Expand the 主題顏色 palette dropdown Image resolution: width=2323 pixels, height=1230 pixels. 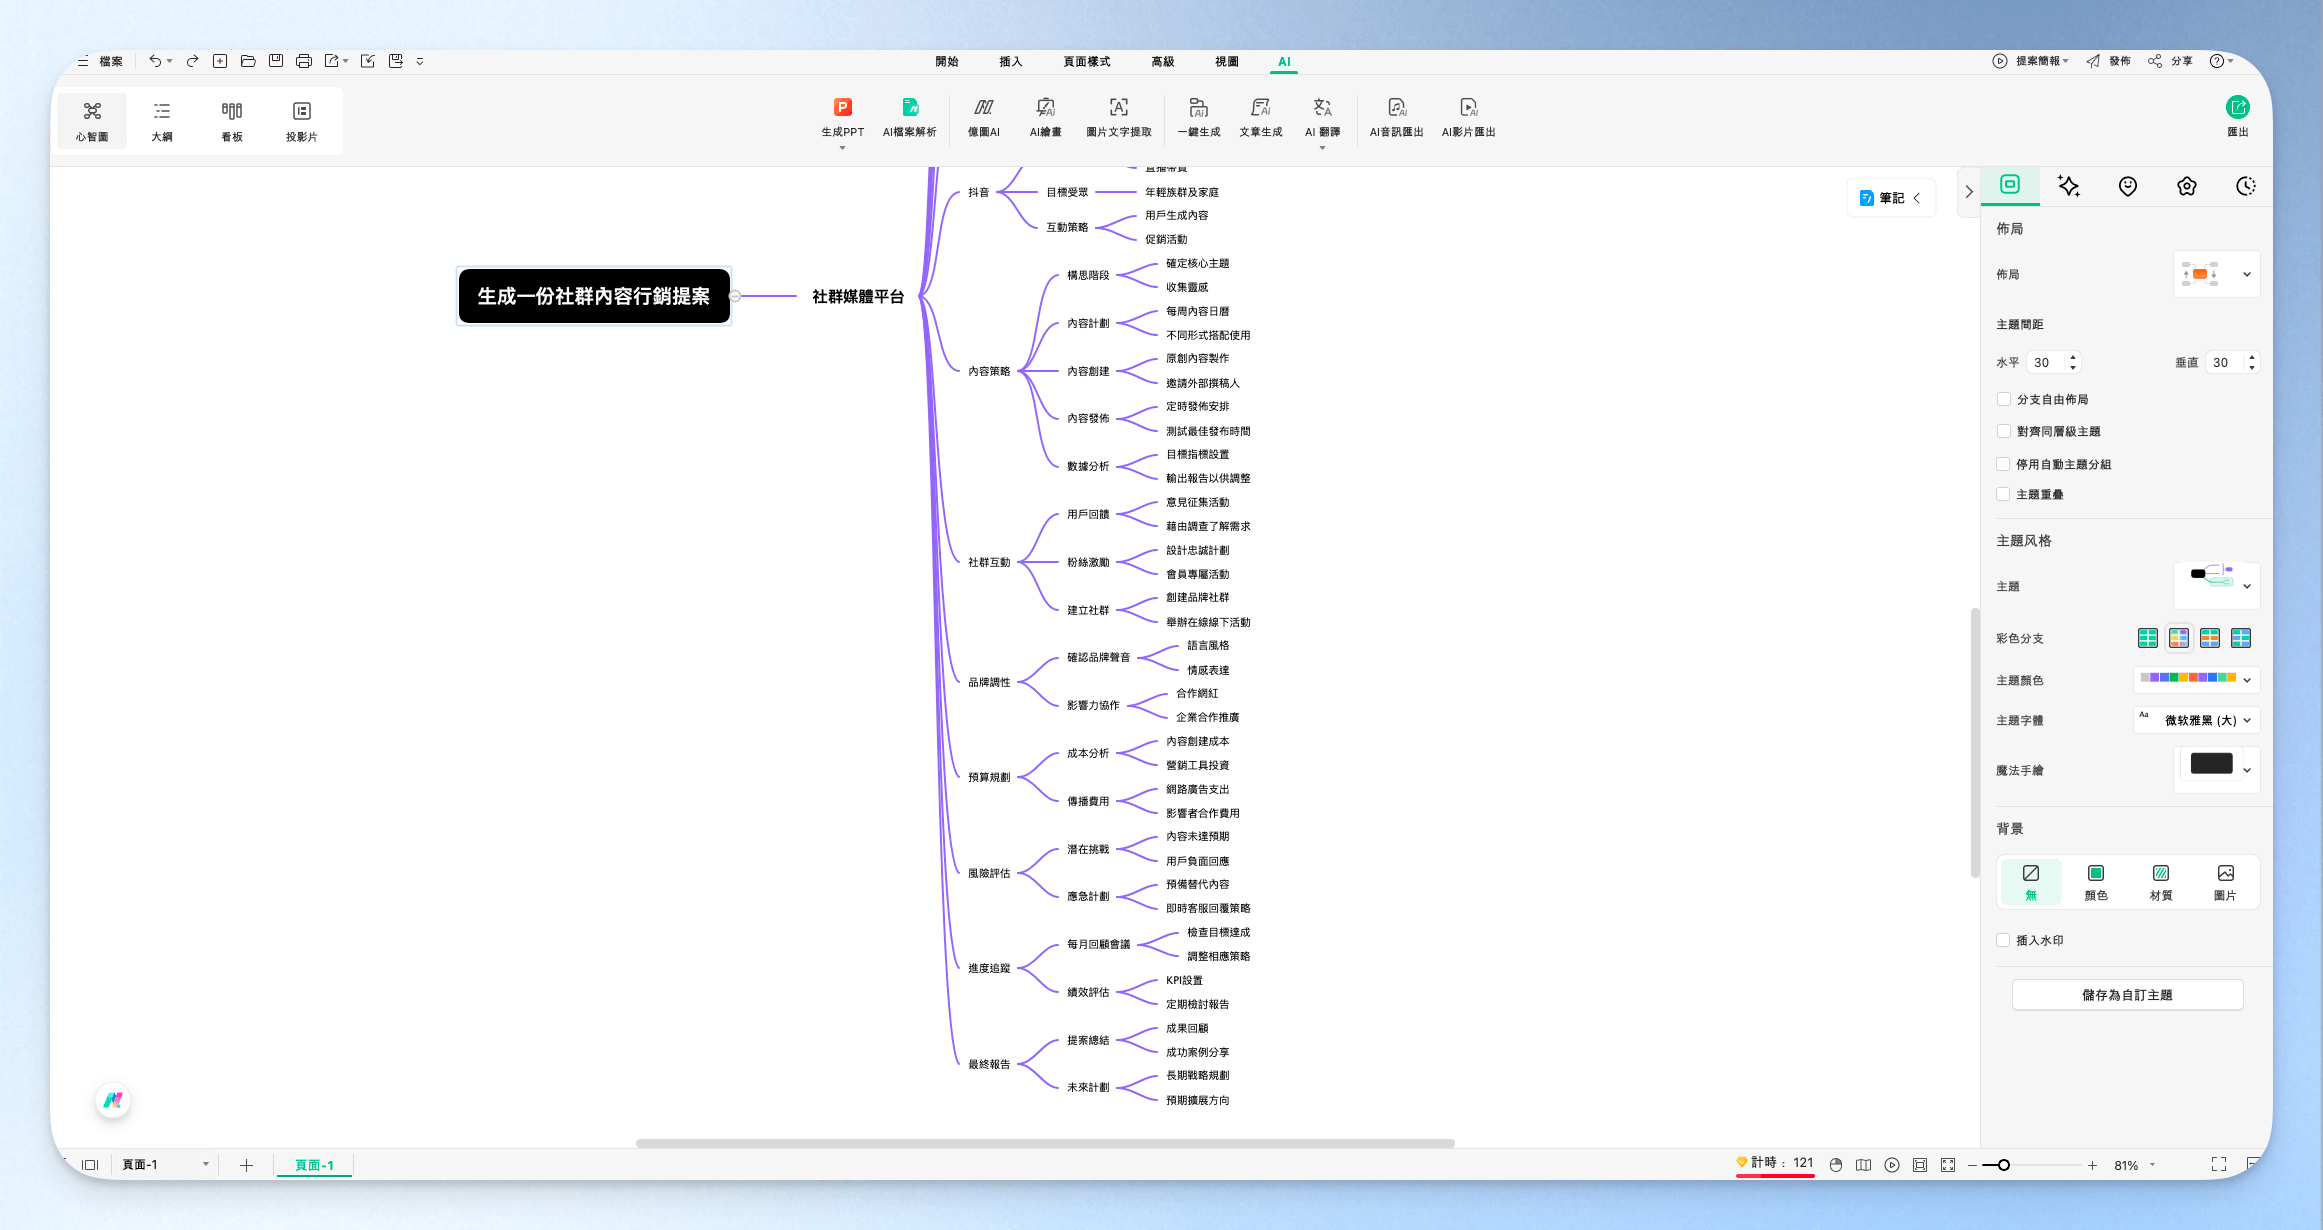coord(2196,680)
